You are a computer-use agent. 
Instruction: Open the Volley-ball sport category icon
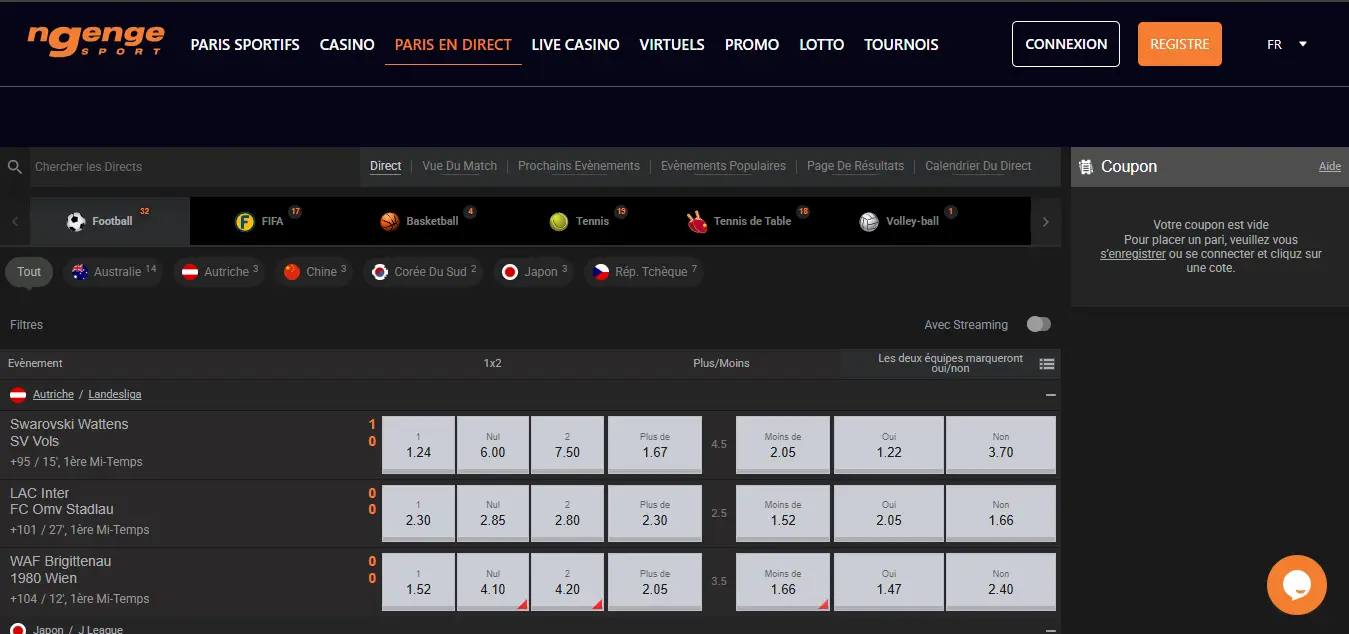[869, 220]
